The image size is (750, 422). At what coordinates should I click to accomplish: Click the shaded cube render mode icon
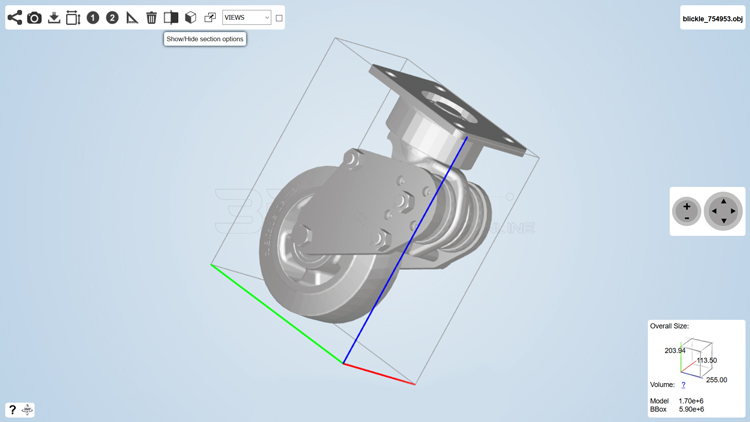pyautogui.click(x=190, y=18)
